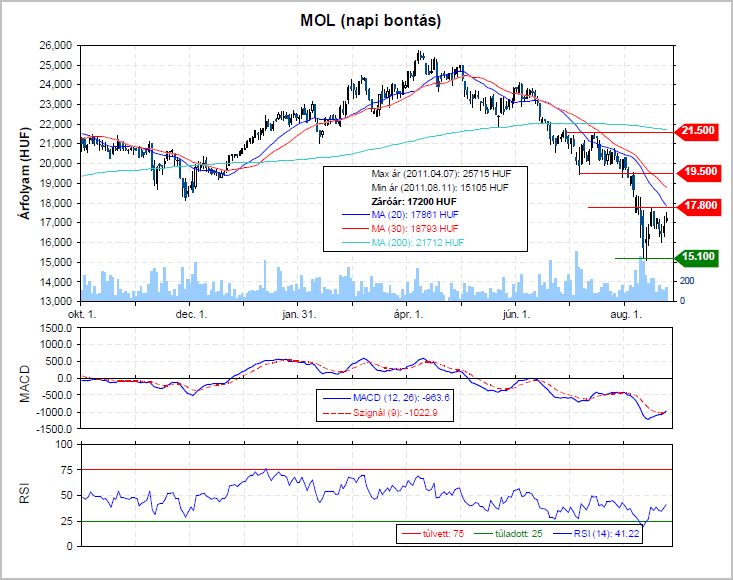
Task: Click the 1500.0 MACD axis label
Action: click(56, 328)
